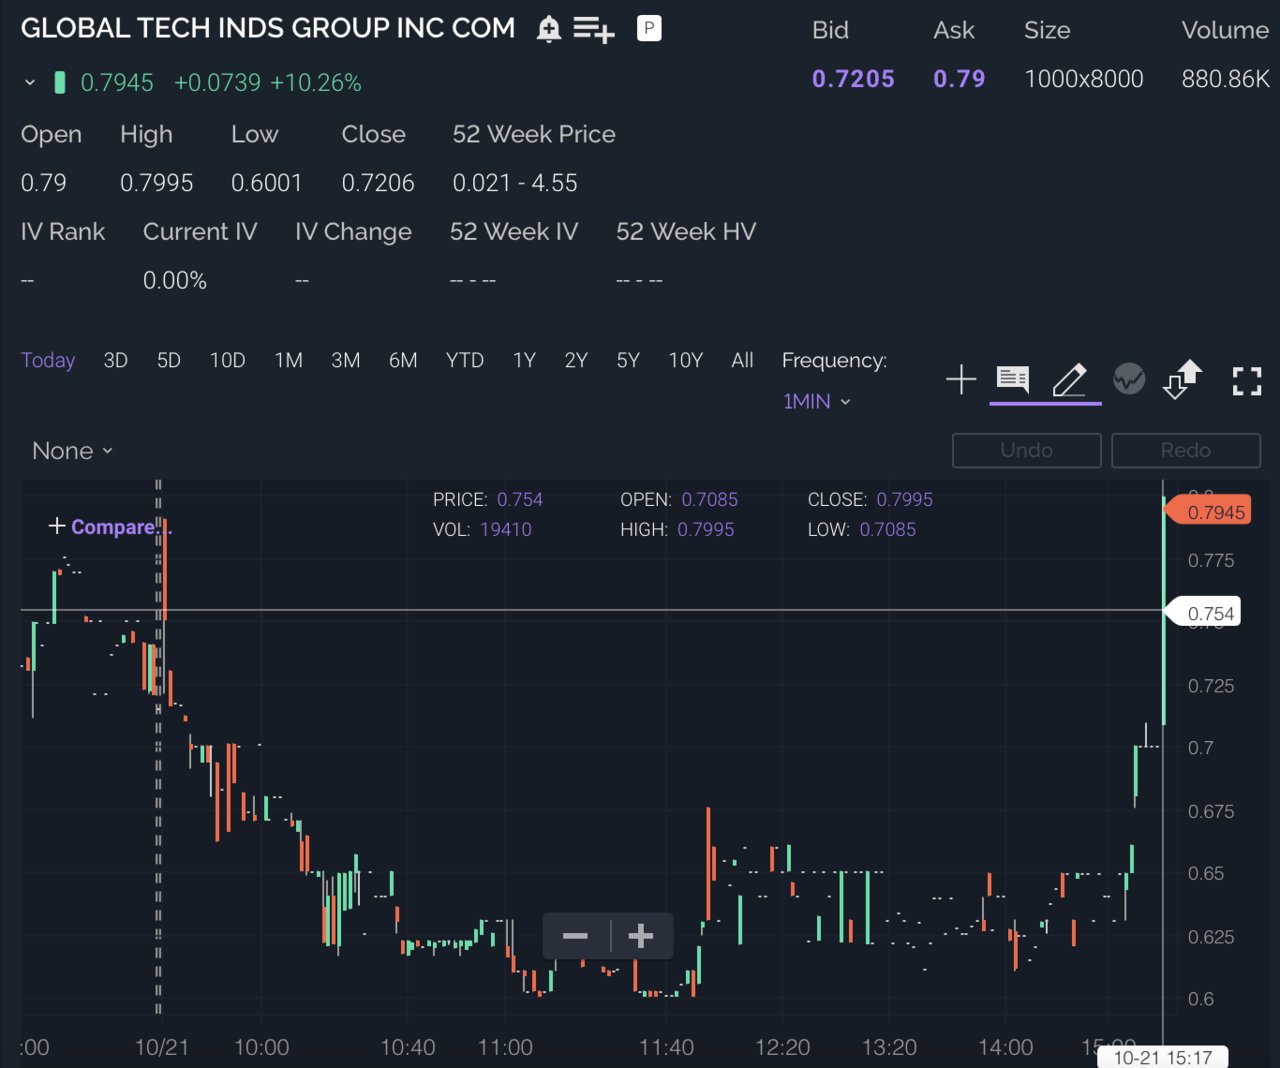
Task: Click the 52 Week Price range 0.021 - 4.55
Action: coord(515,183)
